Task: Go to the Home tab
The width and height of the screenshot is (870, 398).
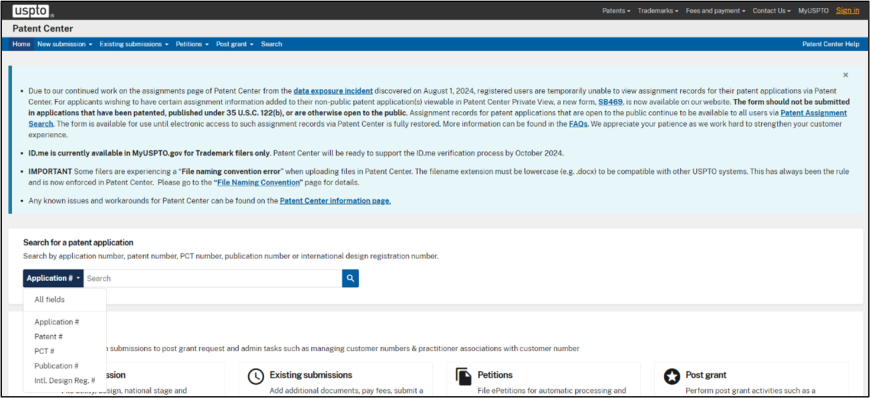Action: pyautogui.click(x=21, y=44)
